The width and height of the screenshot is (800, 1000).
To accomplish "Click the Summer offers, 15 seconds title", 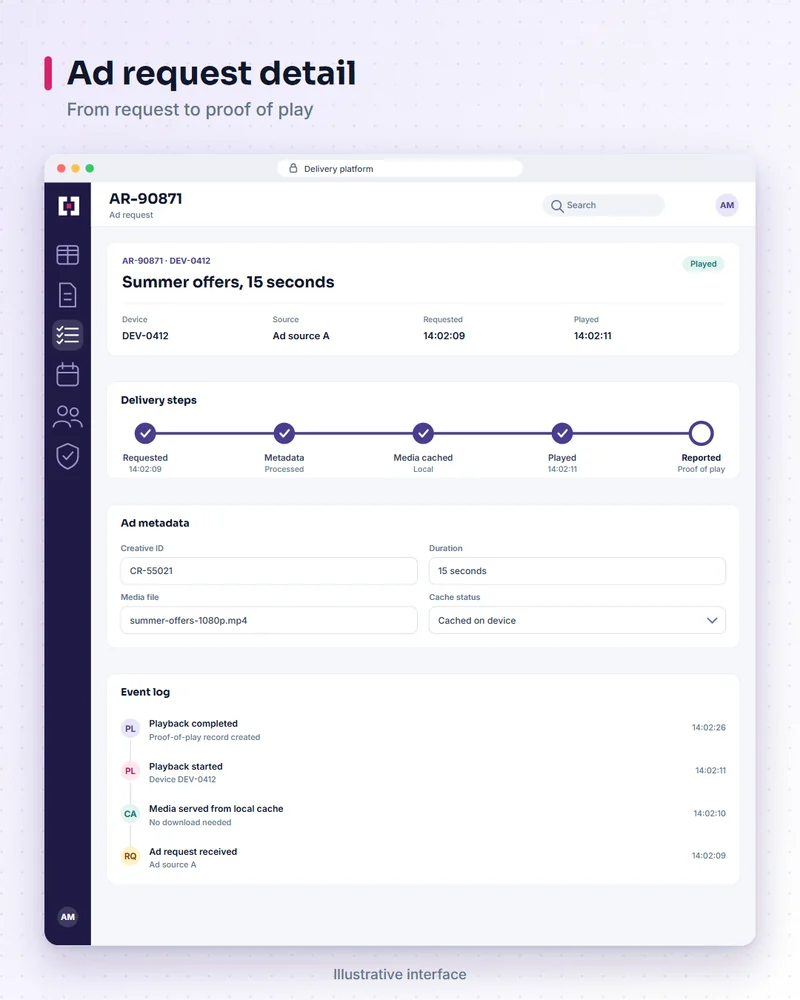I will tap(228, 282).
